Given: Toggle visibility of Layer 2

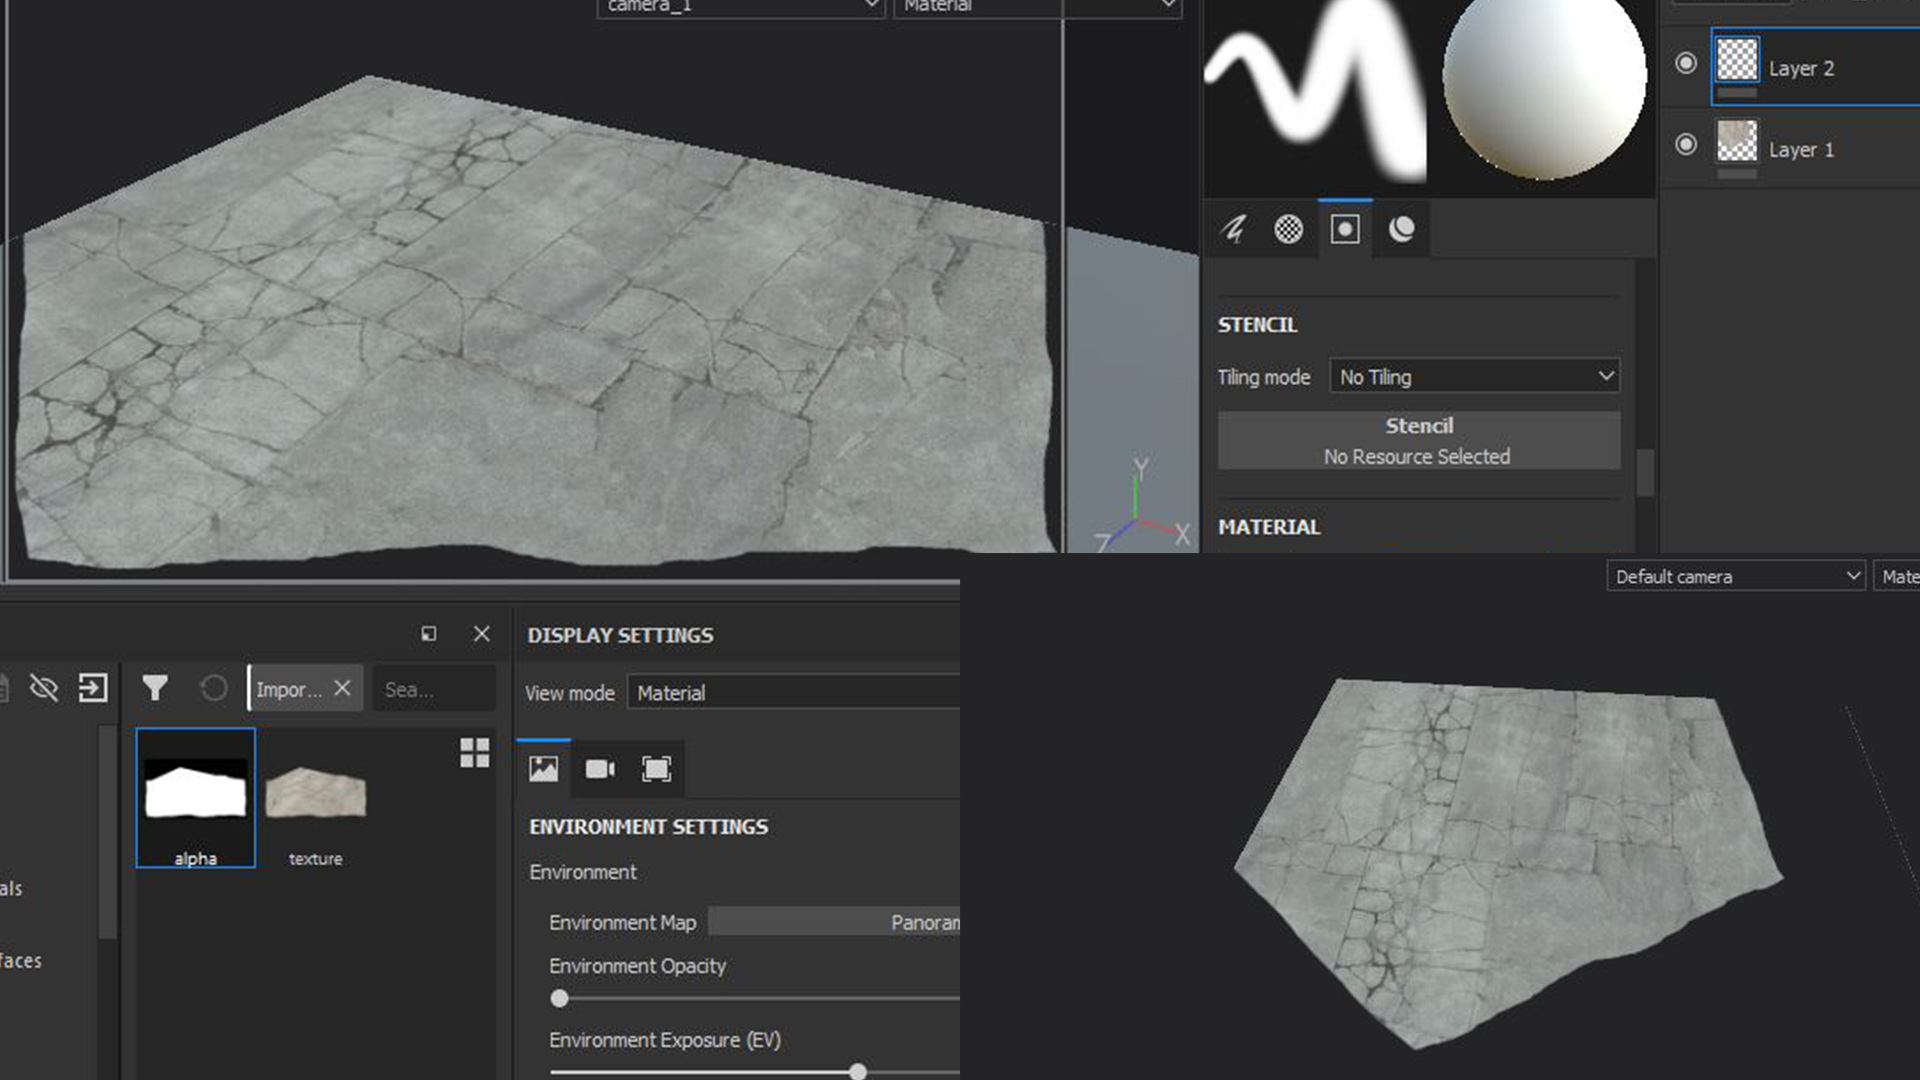Looking at the screenshot, I should (x=1685, y=63).
